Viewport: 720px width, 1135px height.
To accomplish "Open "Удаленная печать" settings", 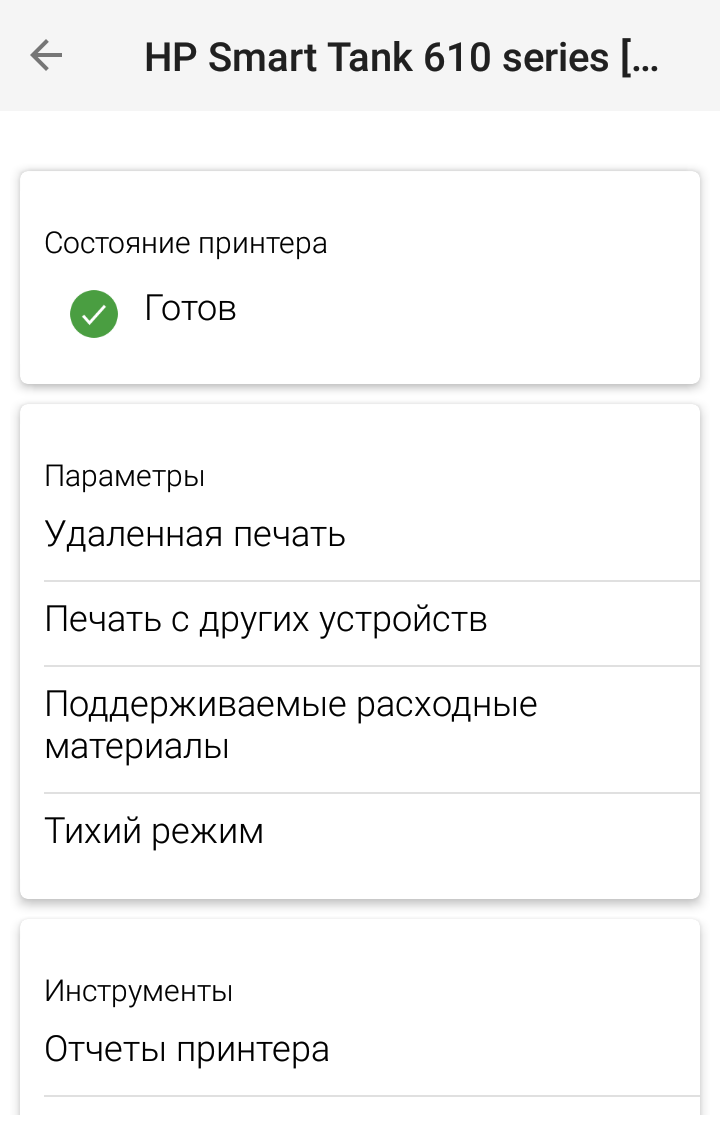I will (x=195, y=535).
